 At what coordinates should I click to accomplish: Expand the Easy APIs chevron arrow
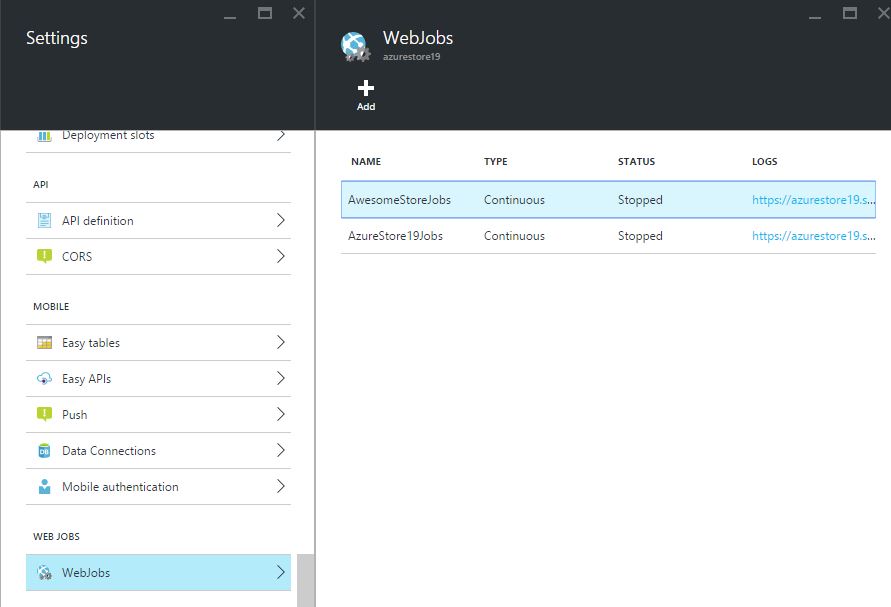click(x=281, y=379)
